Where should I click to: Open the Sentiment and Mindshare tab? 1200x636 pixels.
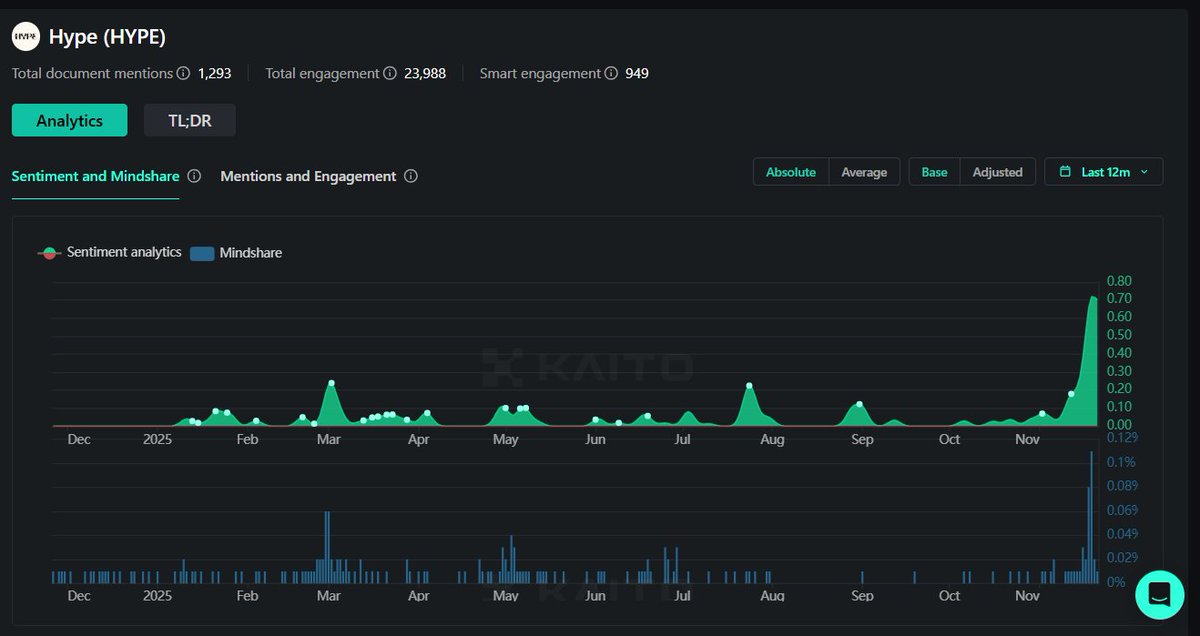tap(95, 176)
